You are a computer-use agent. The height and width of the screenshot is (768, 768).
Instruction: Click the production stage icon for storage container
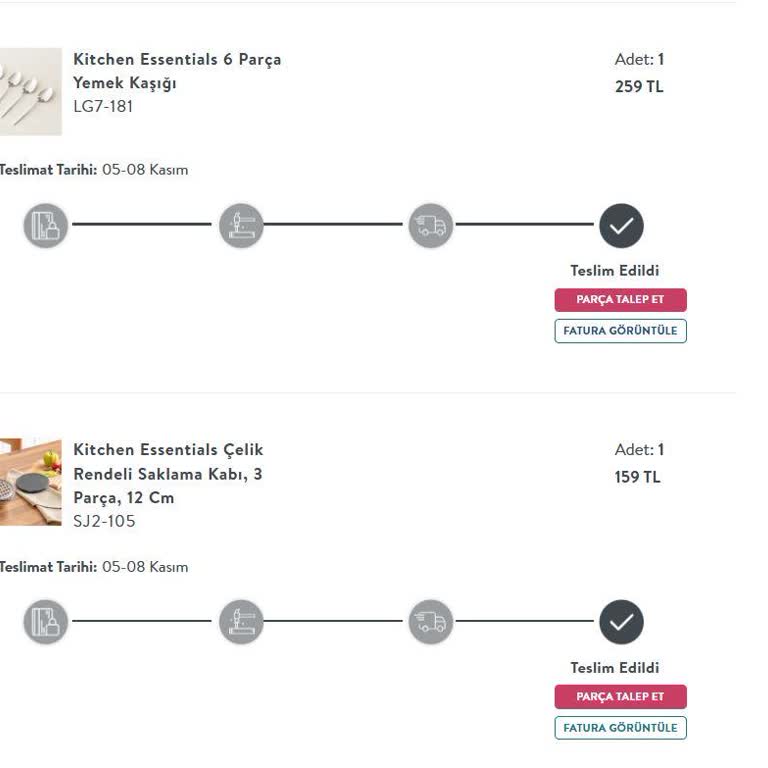(241, 623)
